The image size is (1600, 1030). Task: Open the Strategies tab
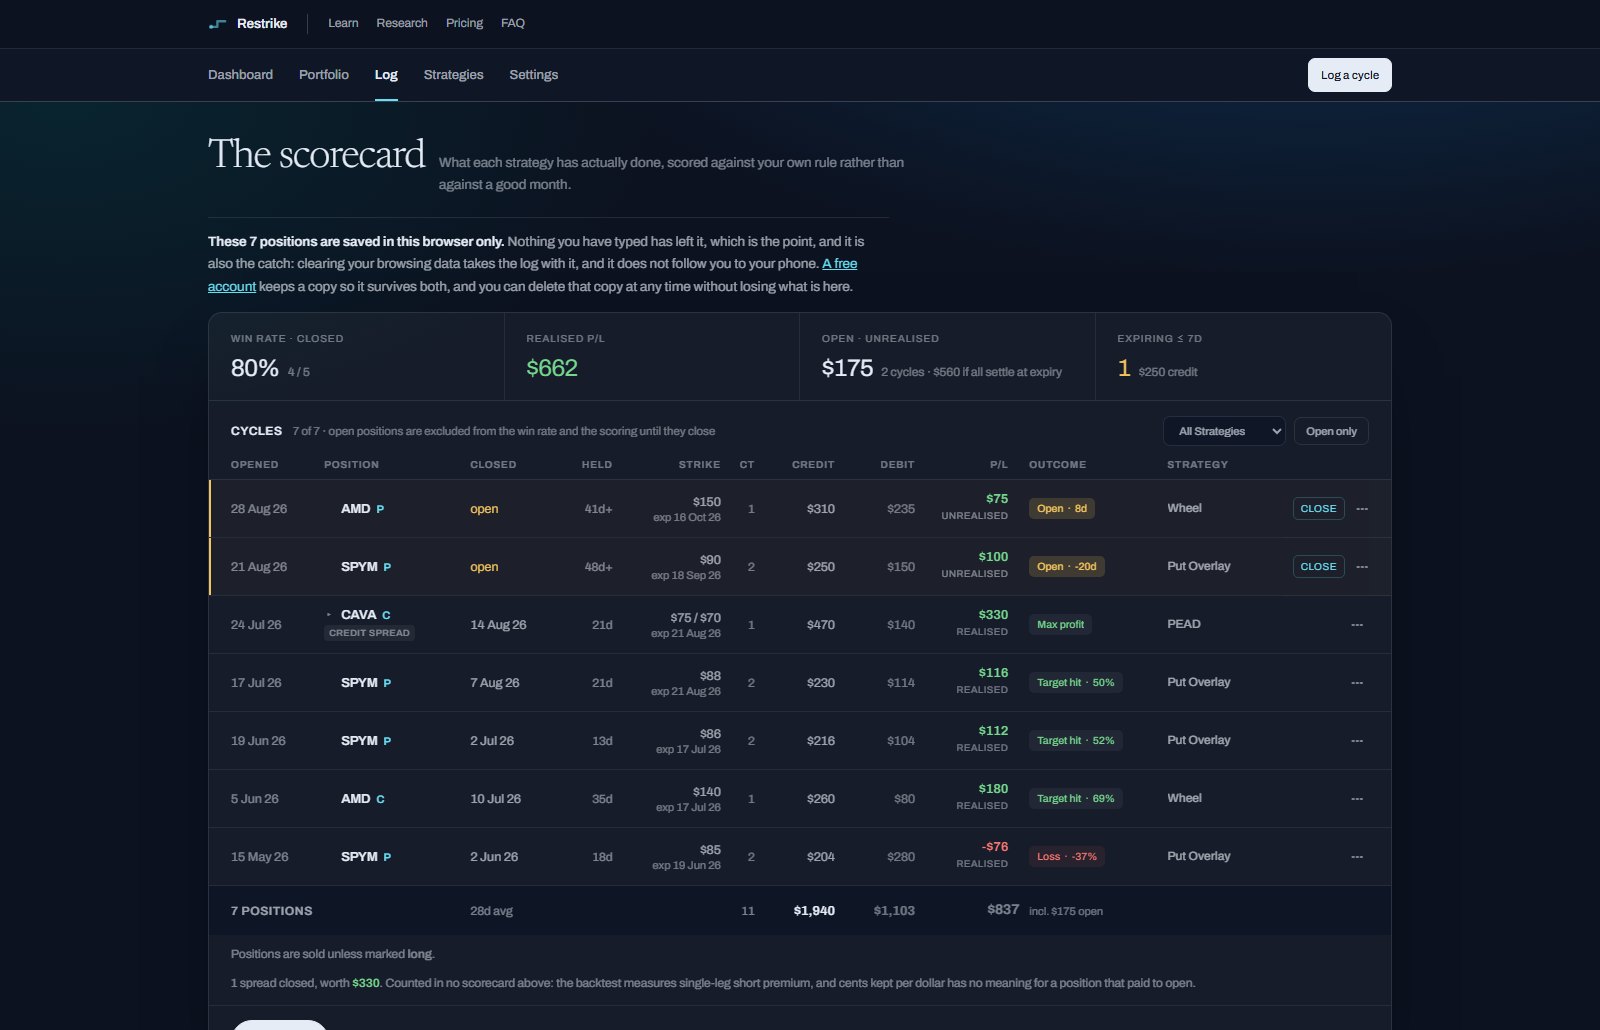(x=453, y=75)
